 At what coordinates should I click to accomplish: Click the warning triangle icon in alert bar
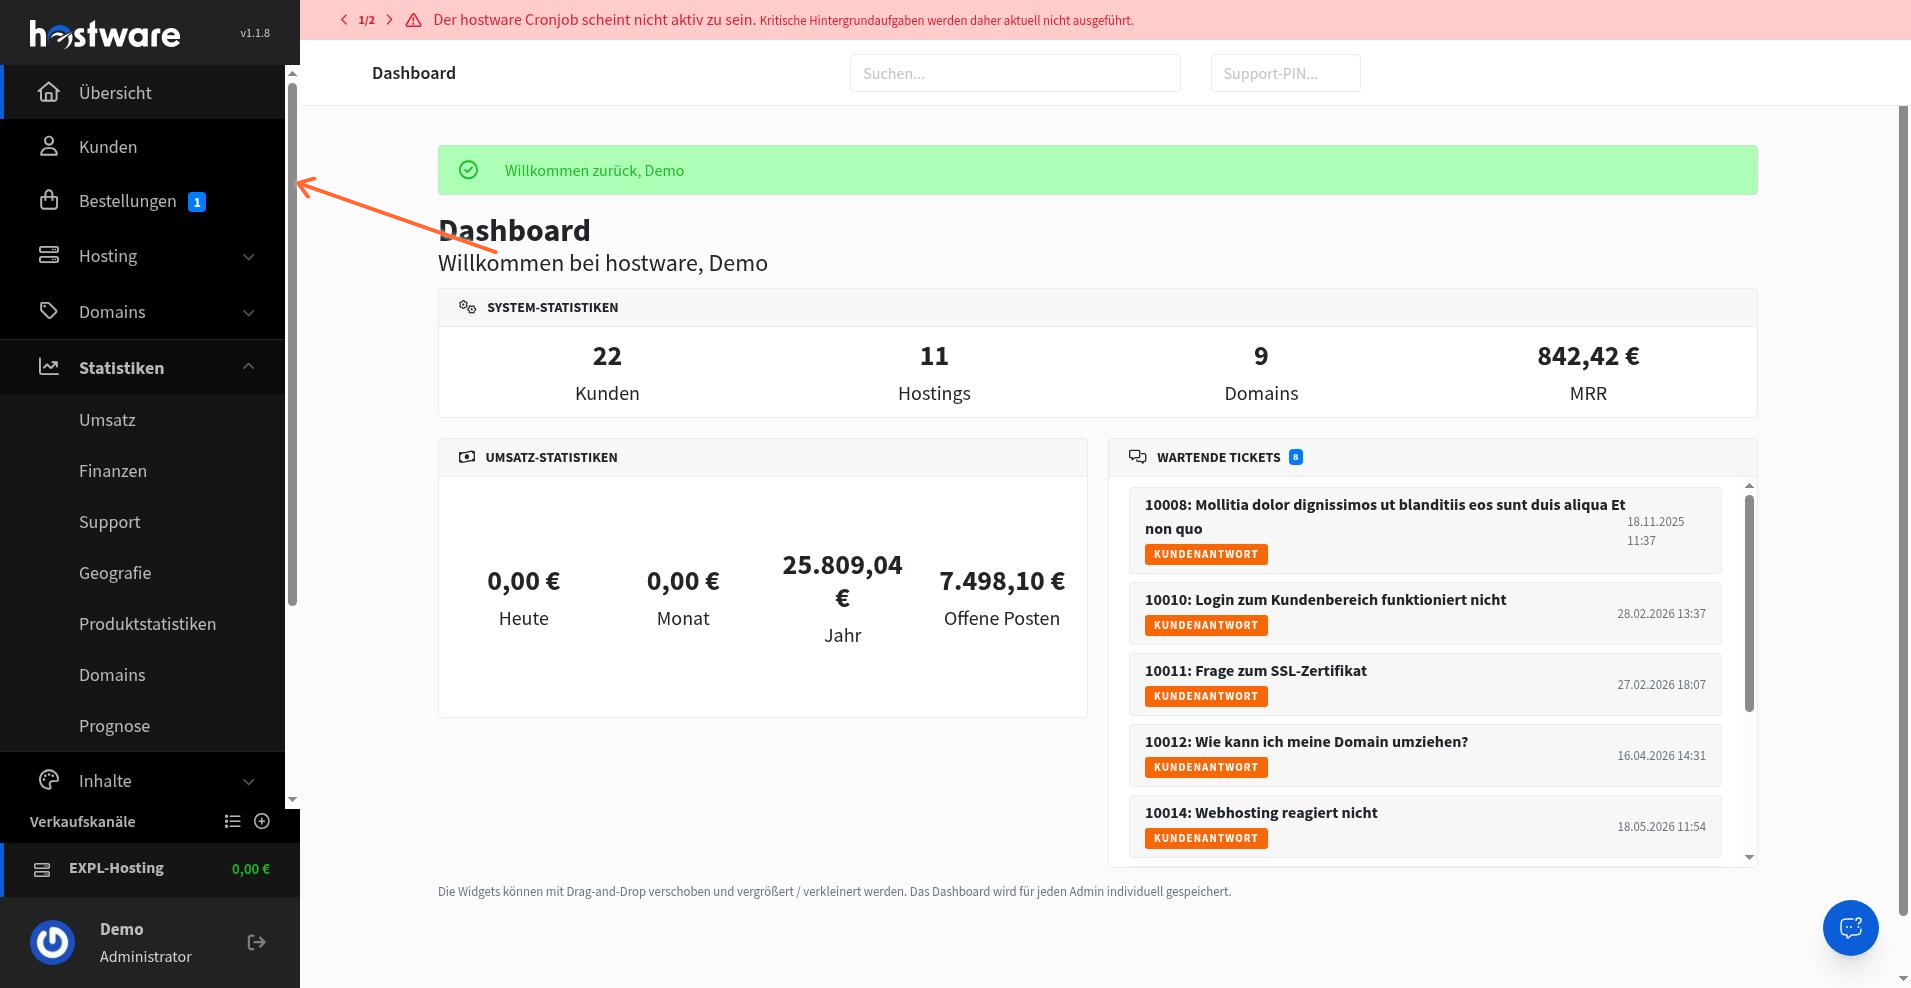[x=413, y=20]
